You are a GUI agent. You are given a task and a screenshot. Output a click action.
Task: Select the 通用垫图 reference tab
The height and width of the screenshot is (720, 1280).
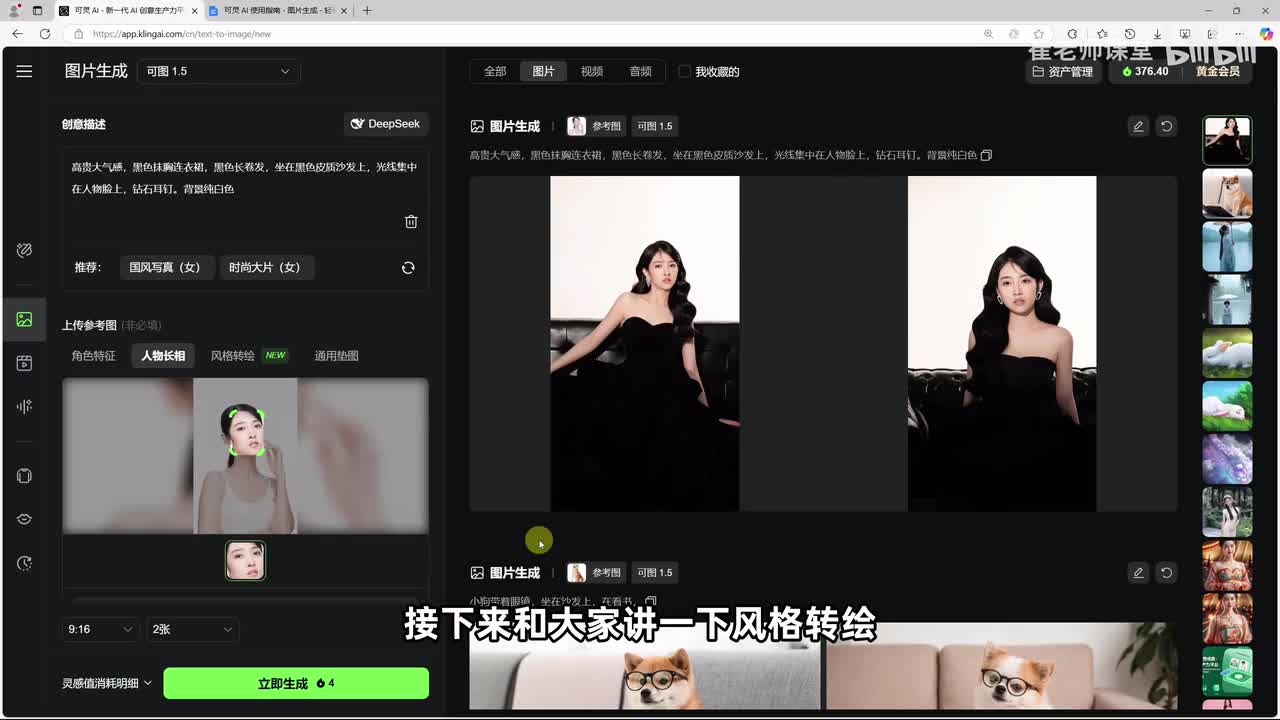tap(336, 355)
